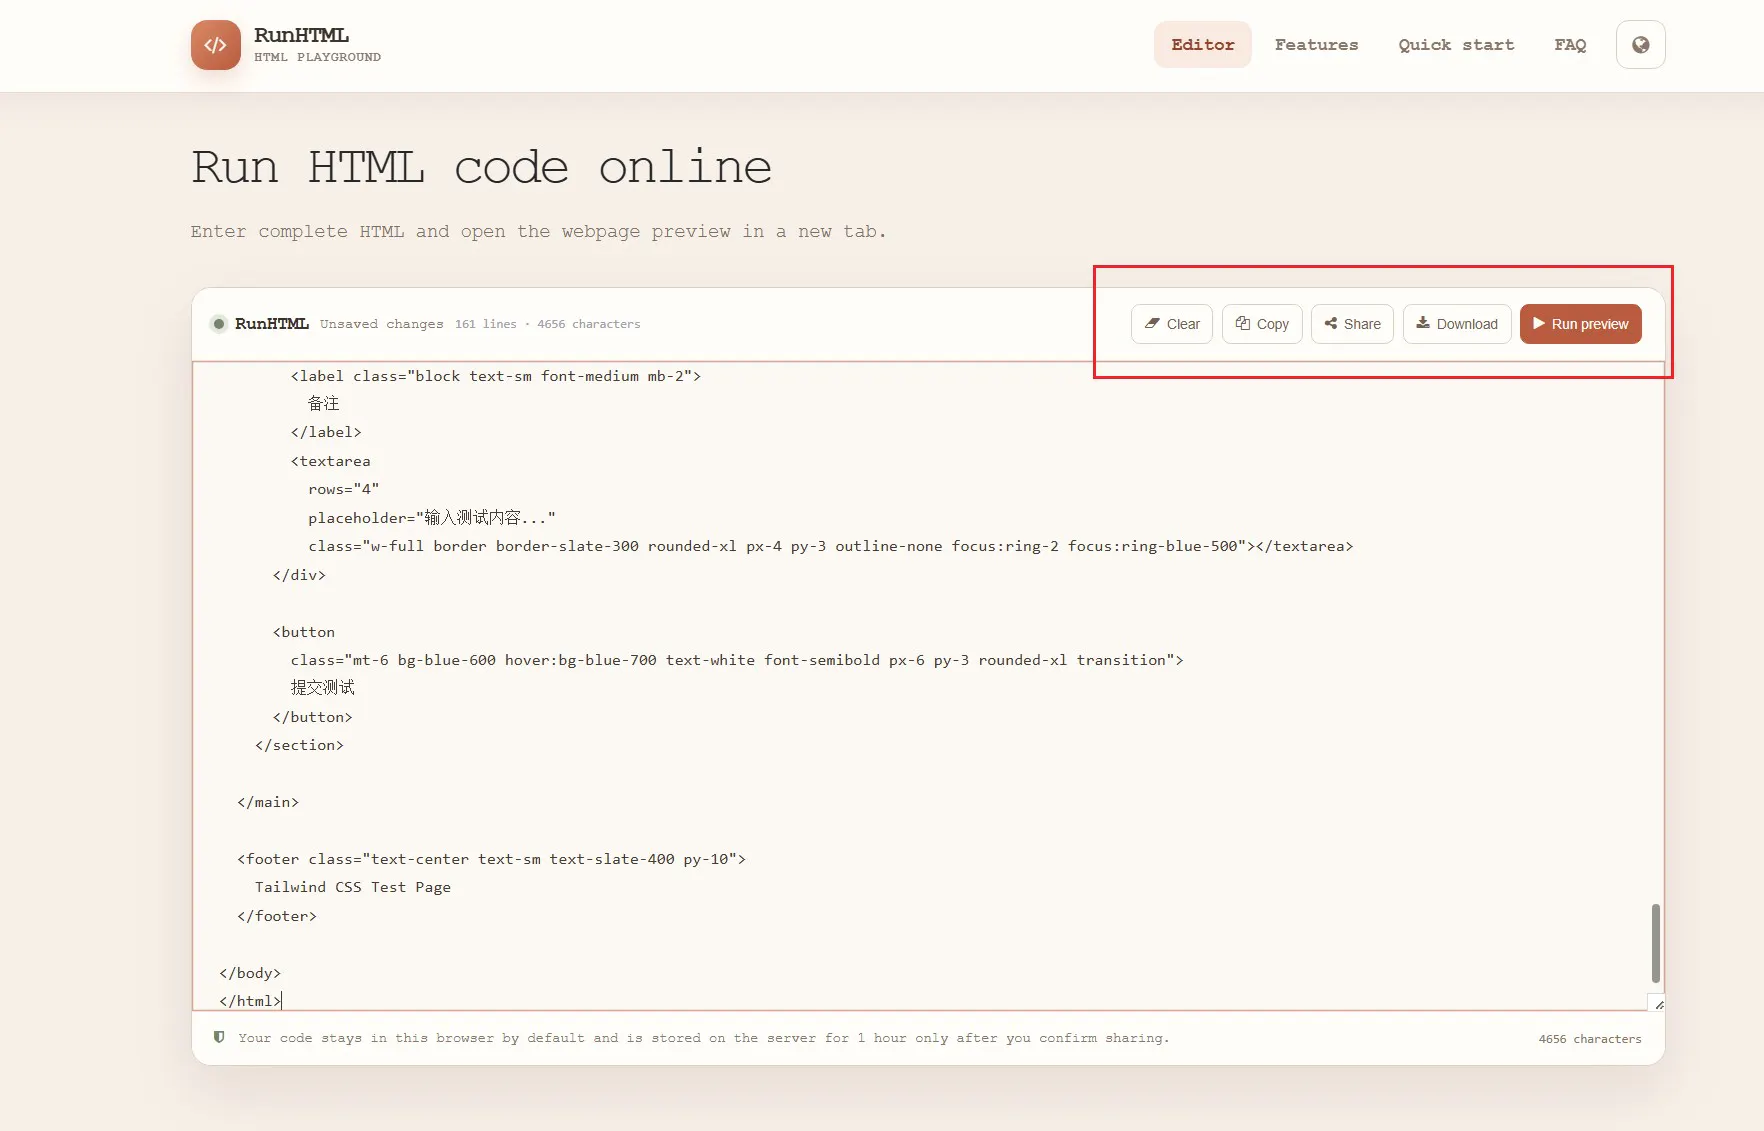1764x1131 pixels.
Task: Click the '<button' code line
Action: point(304,632)
